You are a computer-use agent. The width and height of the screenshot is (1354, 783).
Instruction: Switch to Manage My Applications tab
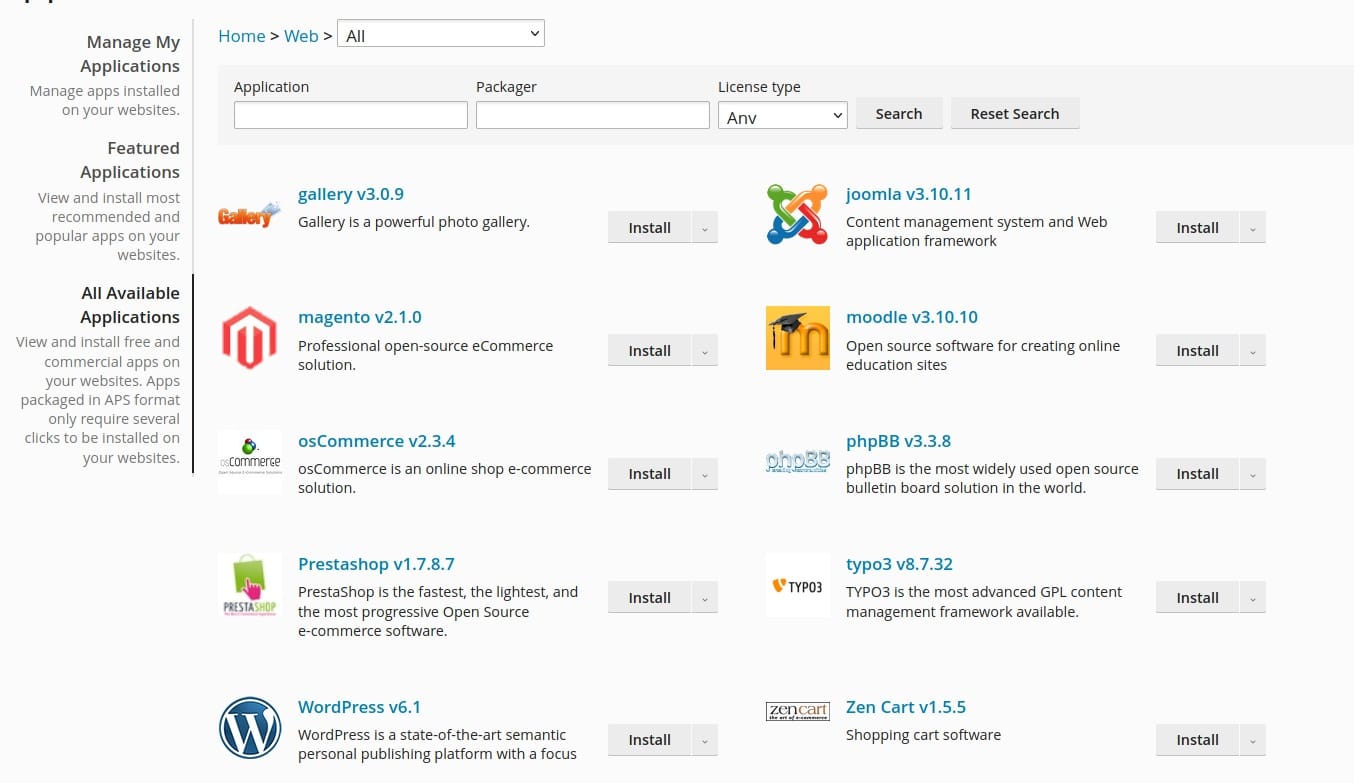coord(130,54)
